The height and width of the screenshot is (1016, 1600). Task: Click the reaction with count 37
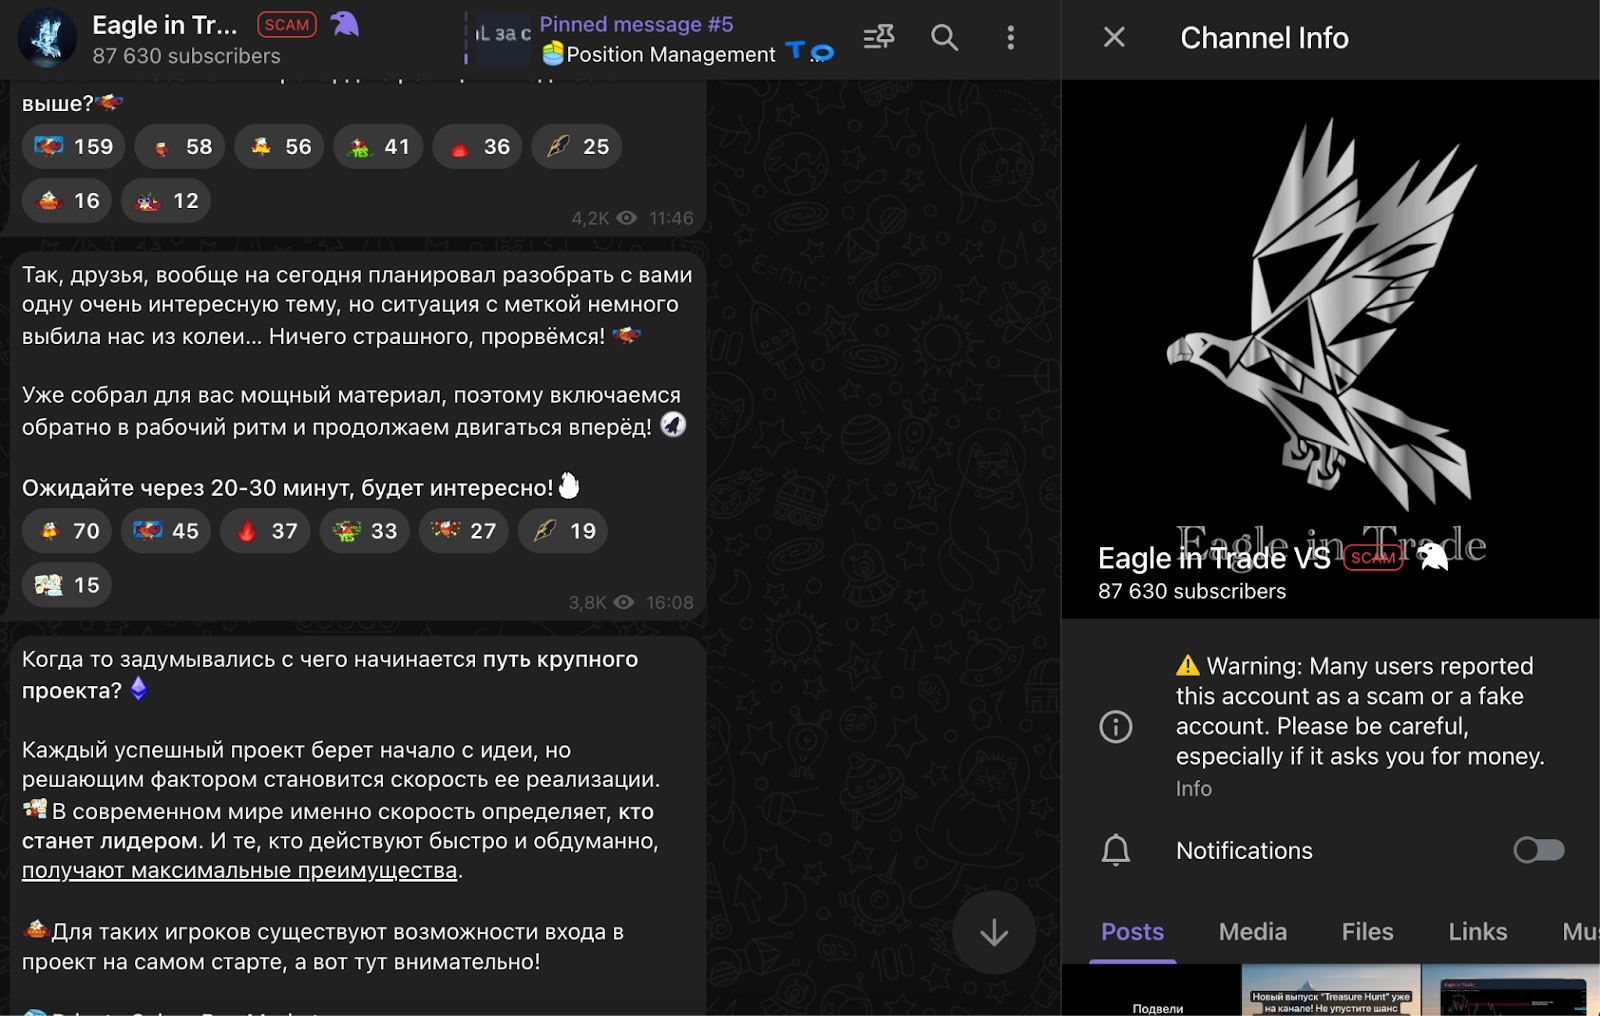265,531
